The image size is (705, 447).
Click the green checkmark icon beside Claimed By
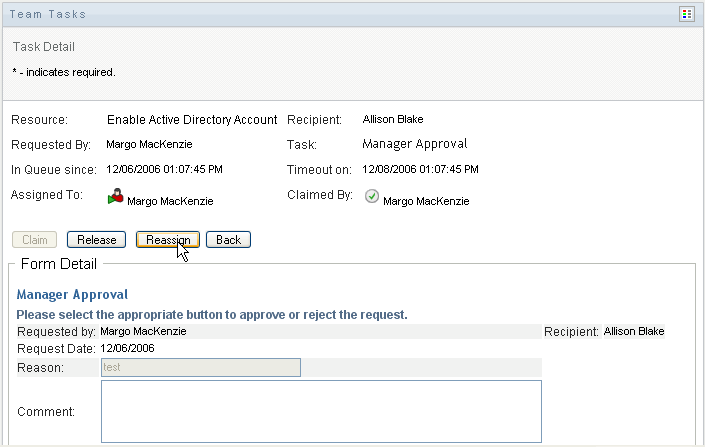pos(371,197)
